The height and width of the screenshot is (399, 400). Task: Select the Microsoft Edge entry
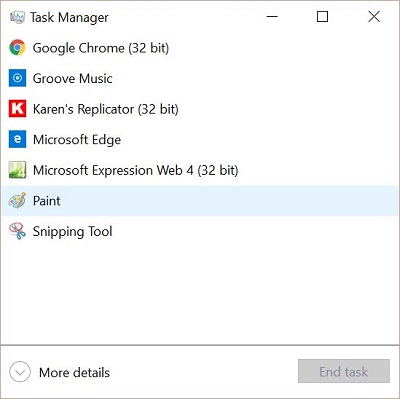[200, 139]
